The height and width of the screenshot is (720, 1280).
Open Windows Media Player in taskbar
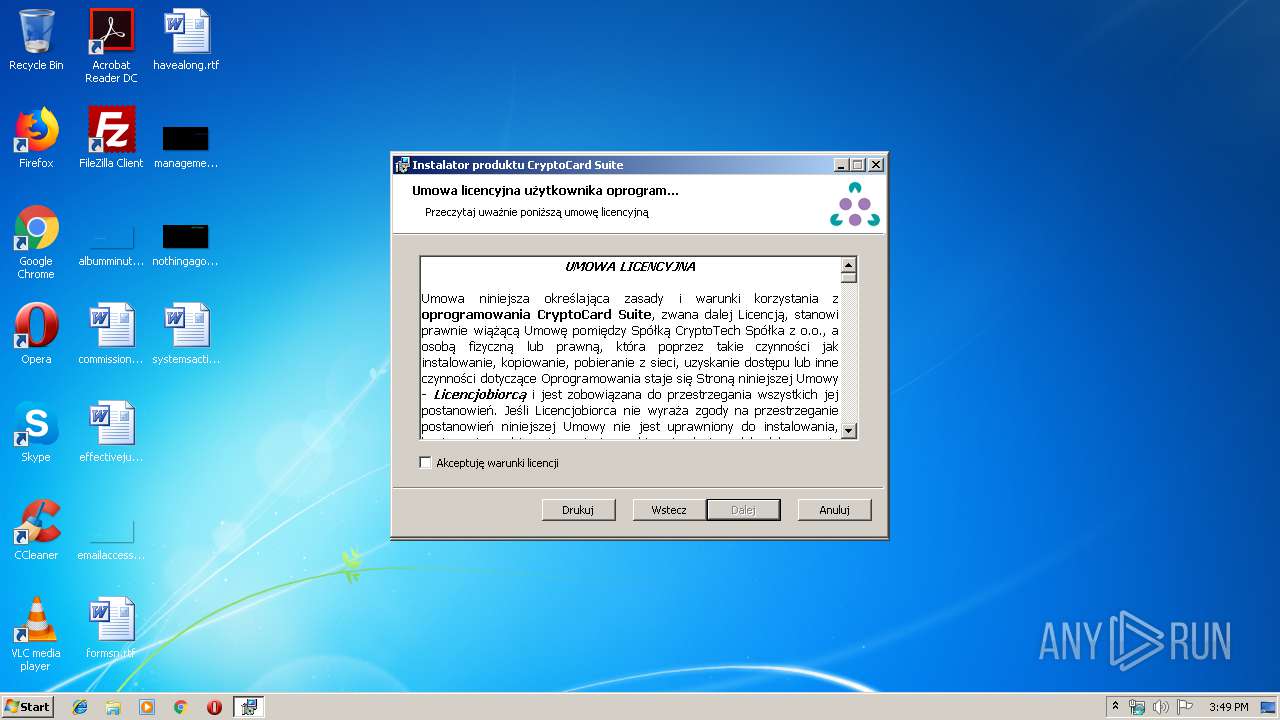tap(147, 707)
